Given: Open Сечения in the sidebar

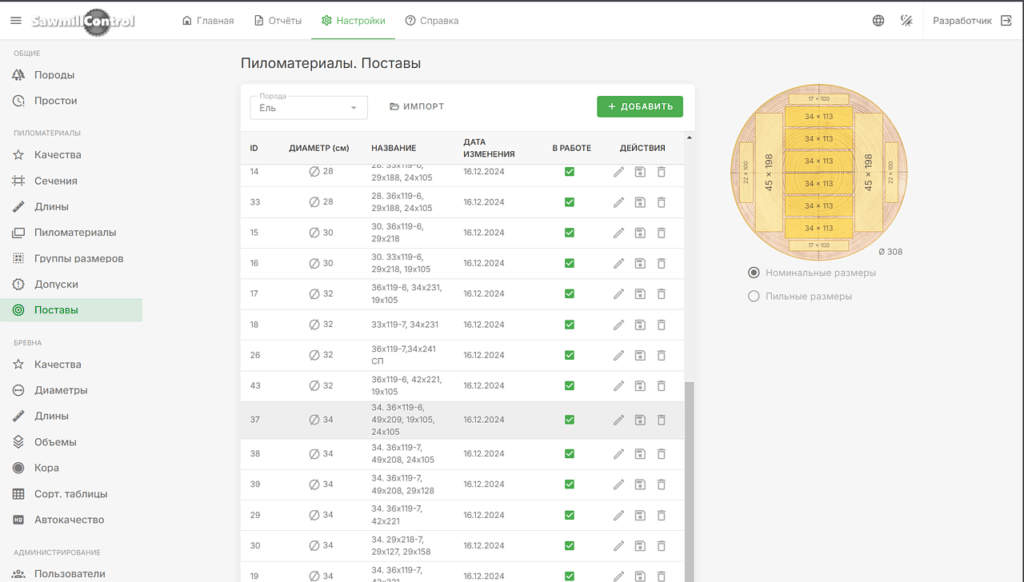Looking at the screenshot, I should 56,181.
